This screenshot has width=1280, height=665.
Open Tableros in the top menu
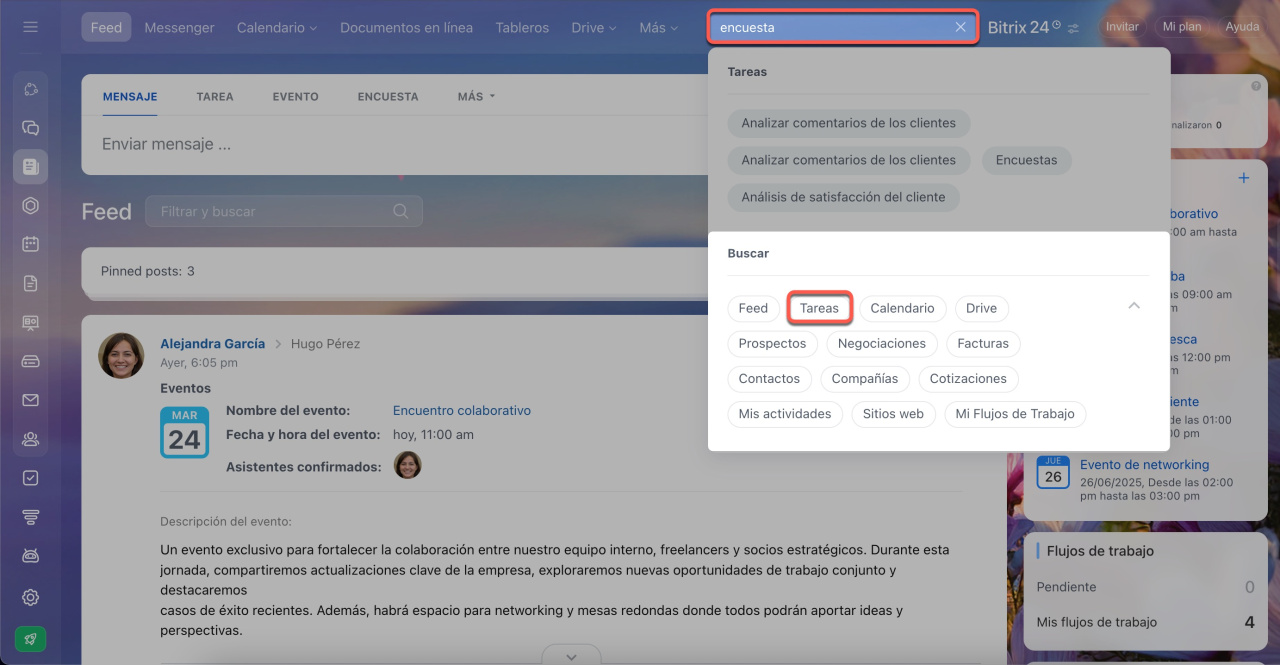pos(522,27)
